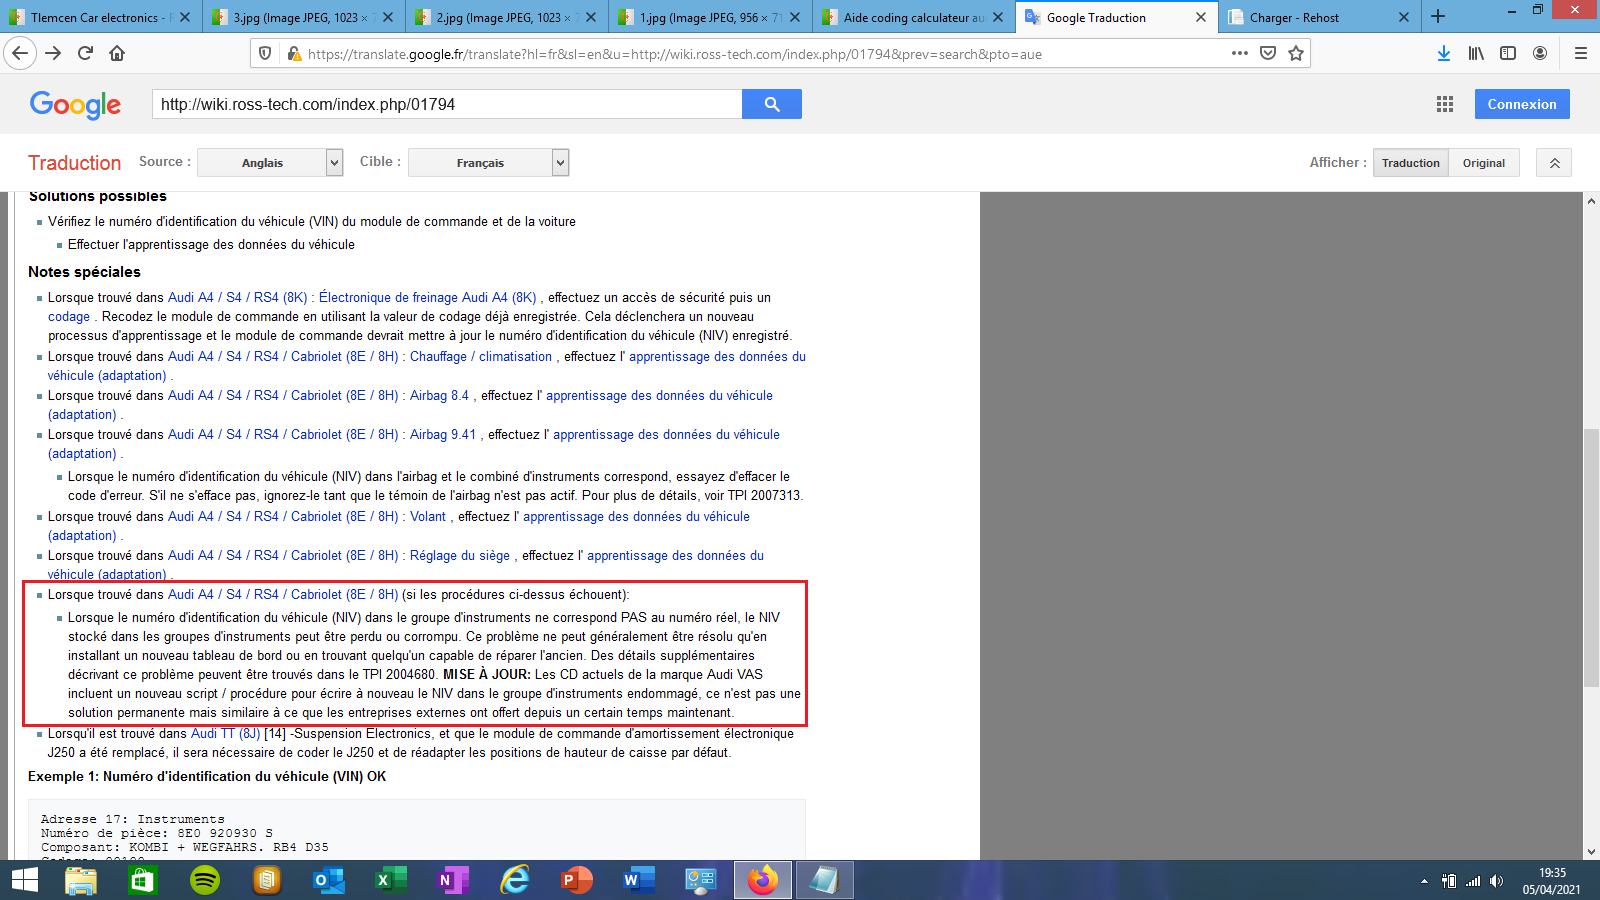Open the Firefox home page
This screenshot has height=900, width=1600.
click(117, 53)
